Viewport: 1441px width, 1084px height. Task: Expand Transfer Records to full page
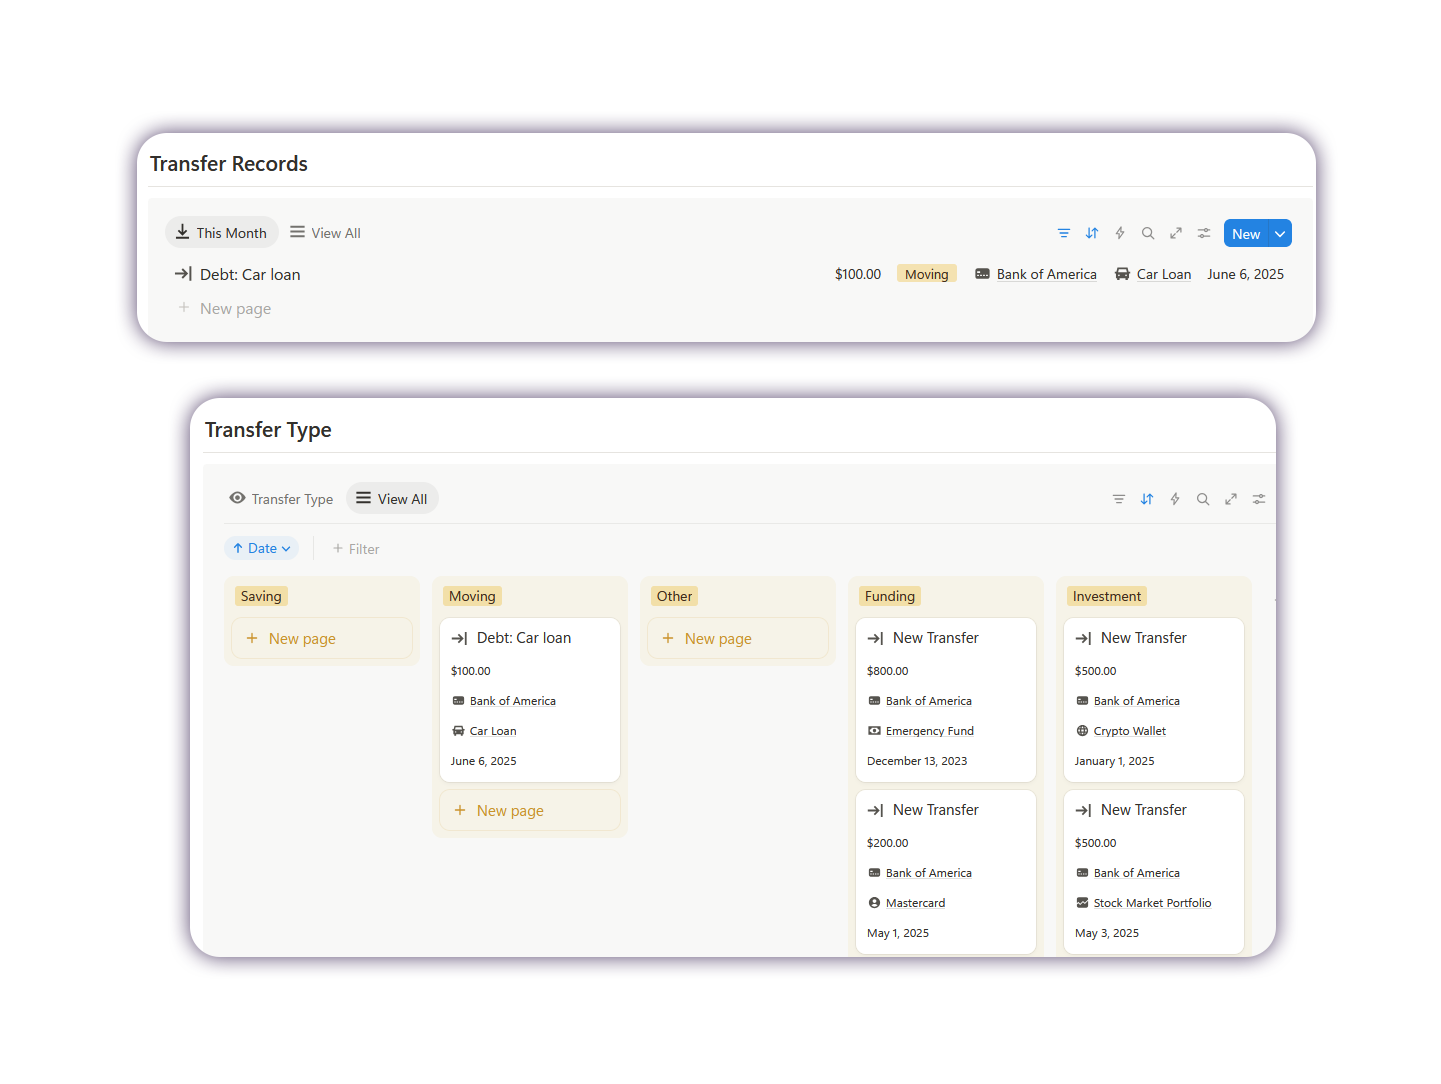[x=1176, y=233]
